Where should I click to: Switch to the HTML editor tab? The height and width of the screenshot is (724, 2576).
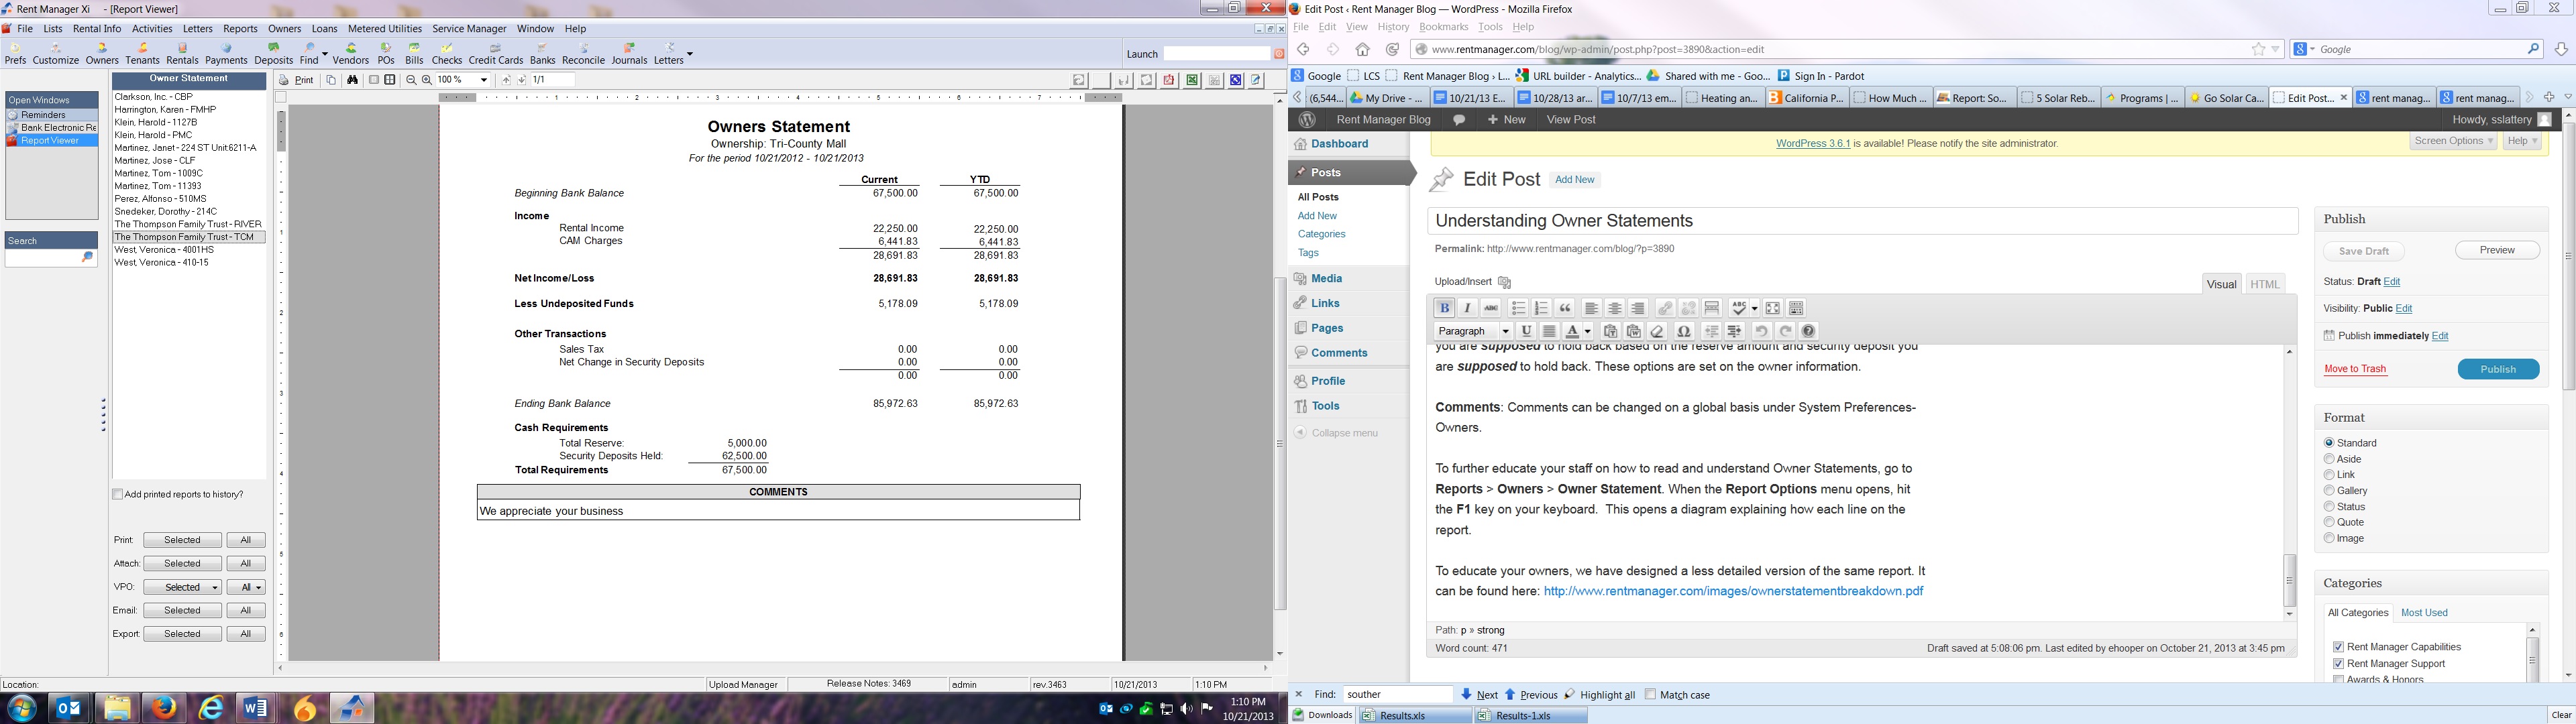pyautogui.click(x=2264, y=284)
